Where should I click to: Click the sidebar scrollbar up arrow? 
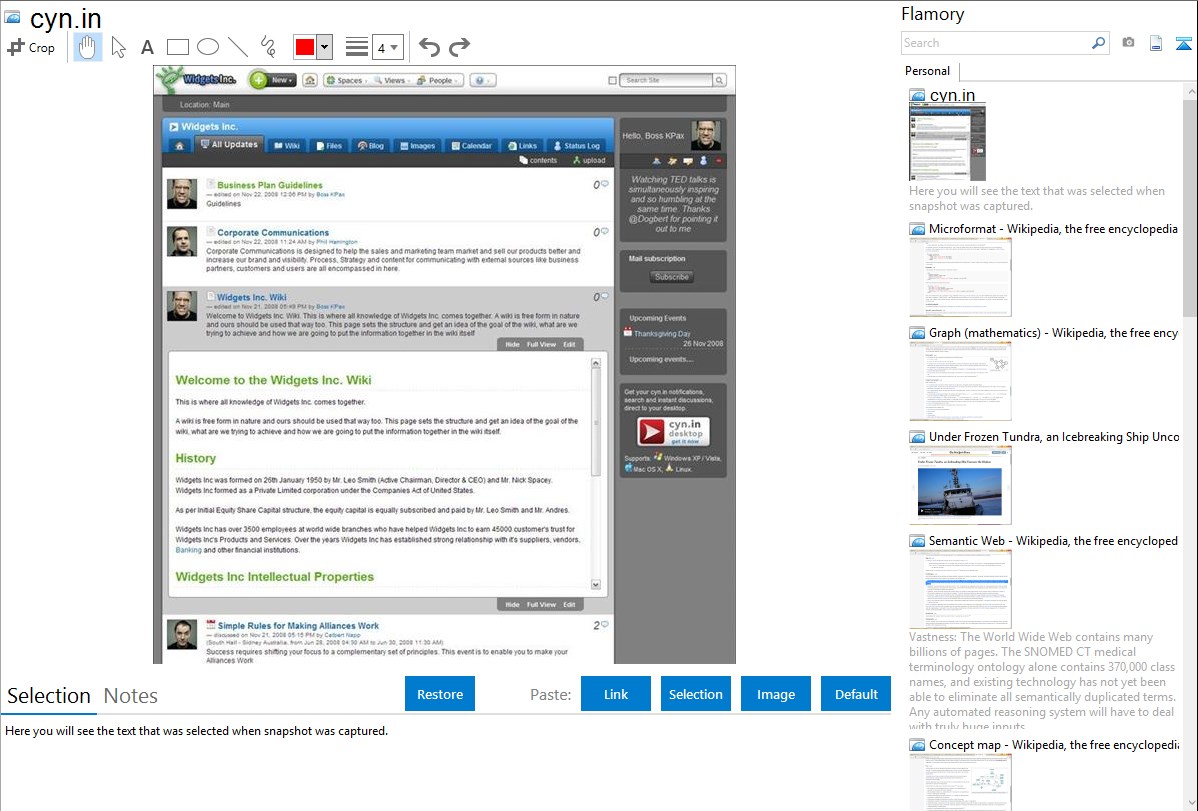click(1190, 91)
